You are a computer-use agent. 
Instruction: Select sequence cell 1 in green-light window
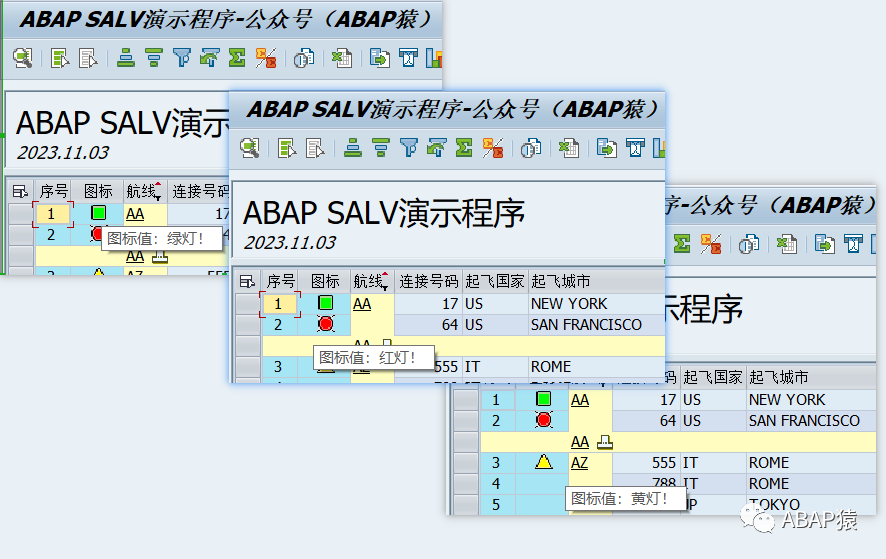pyautogui.click(x=53, y=214)
